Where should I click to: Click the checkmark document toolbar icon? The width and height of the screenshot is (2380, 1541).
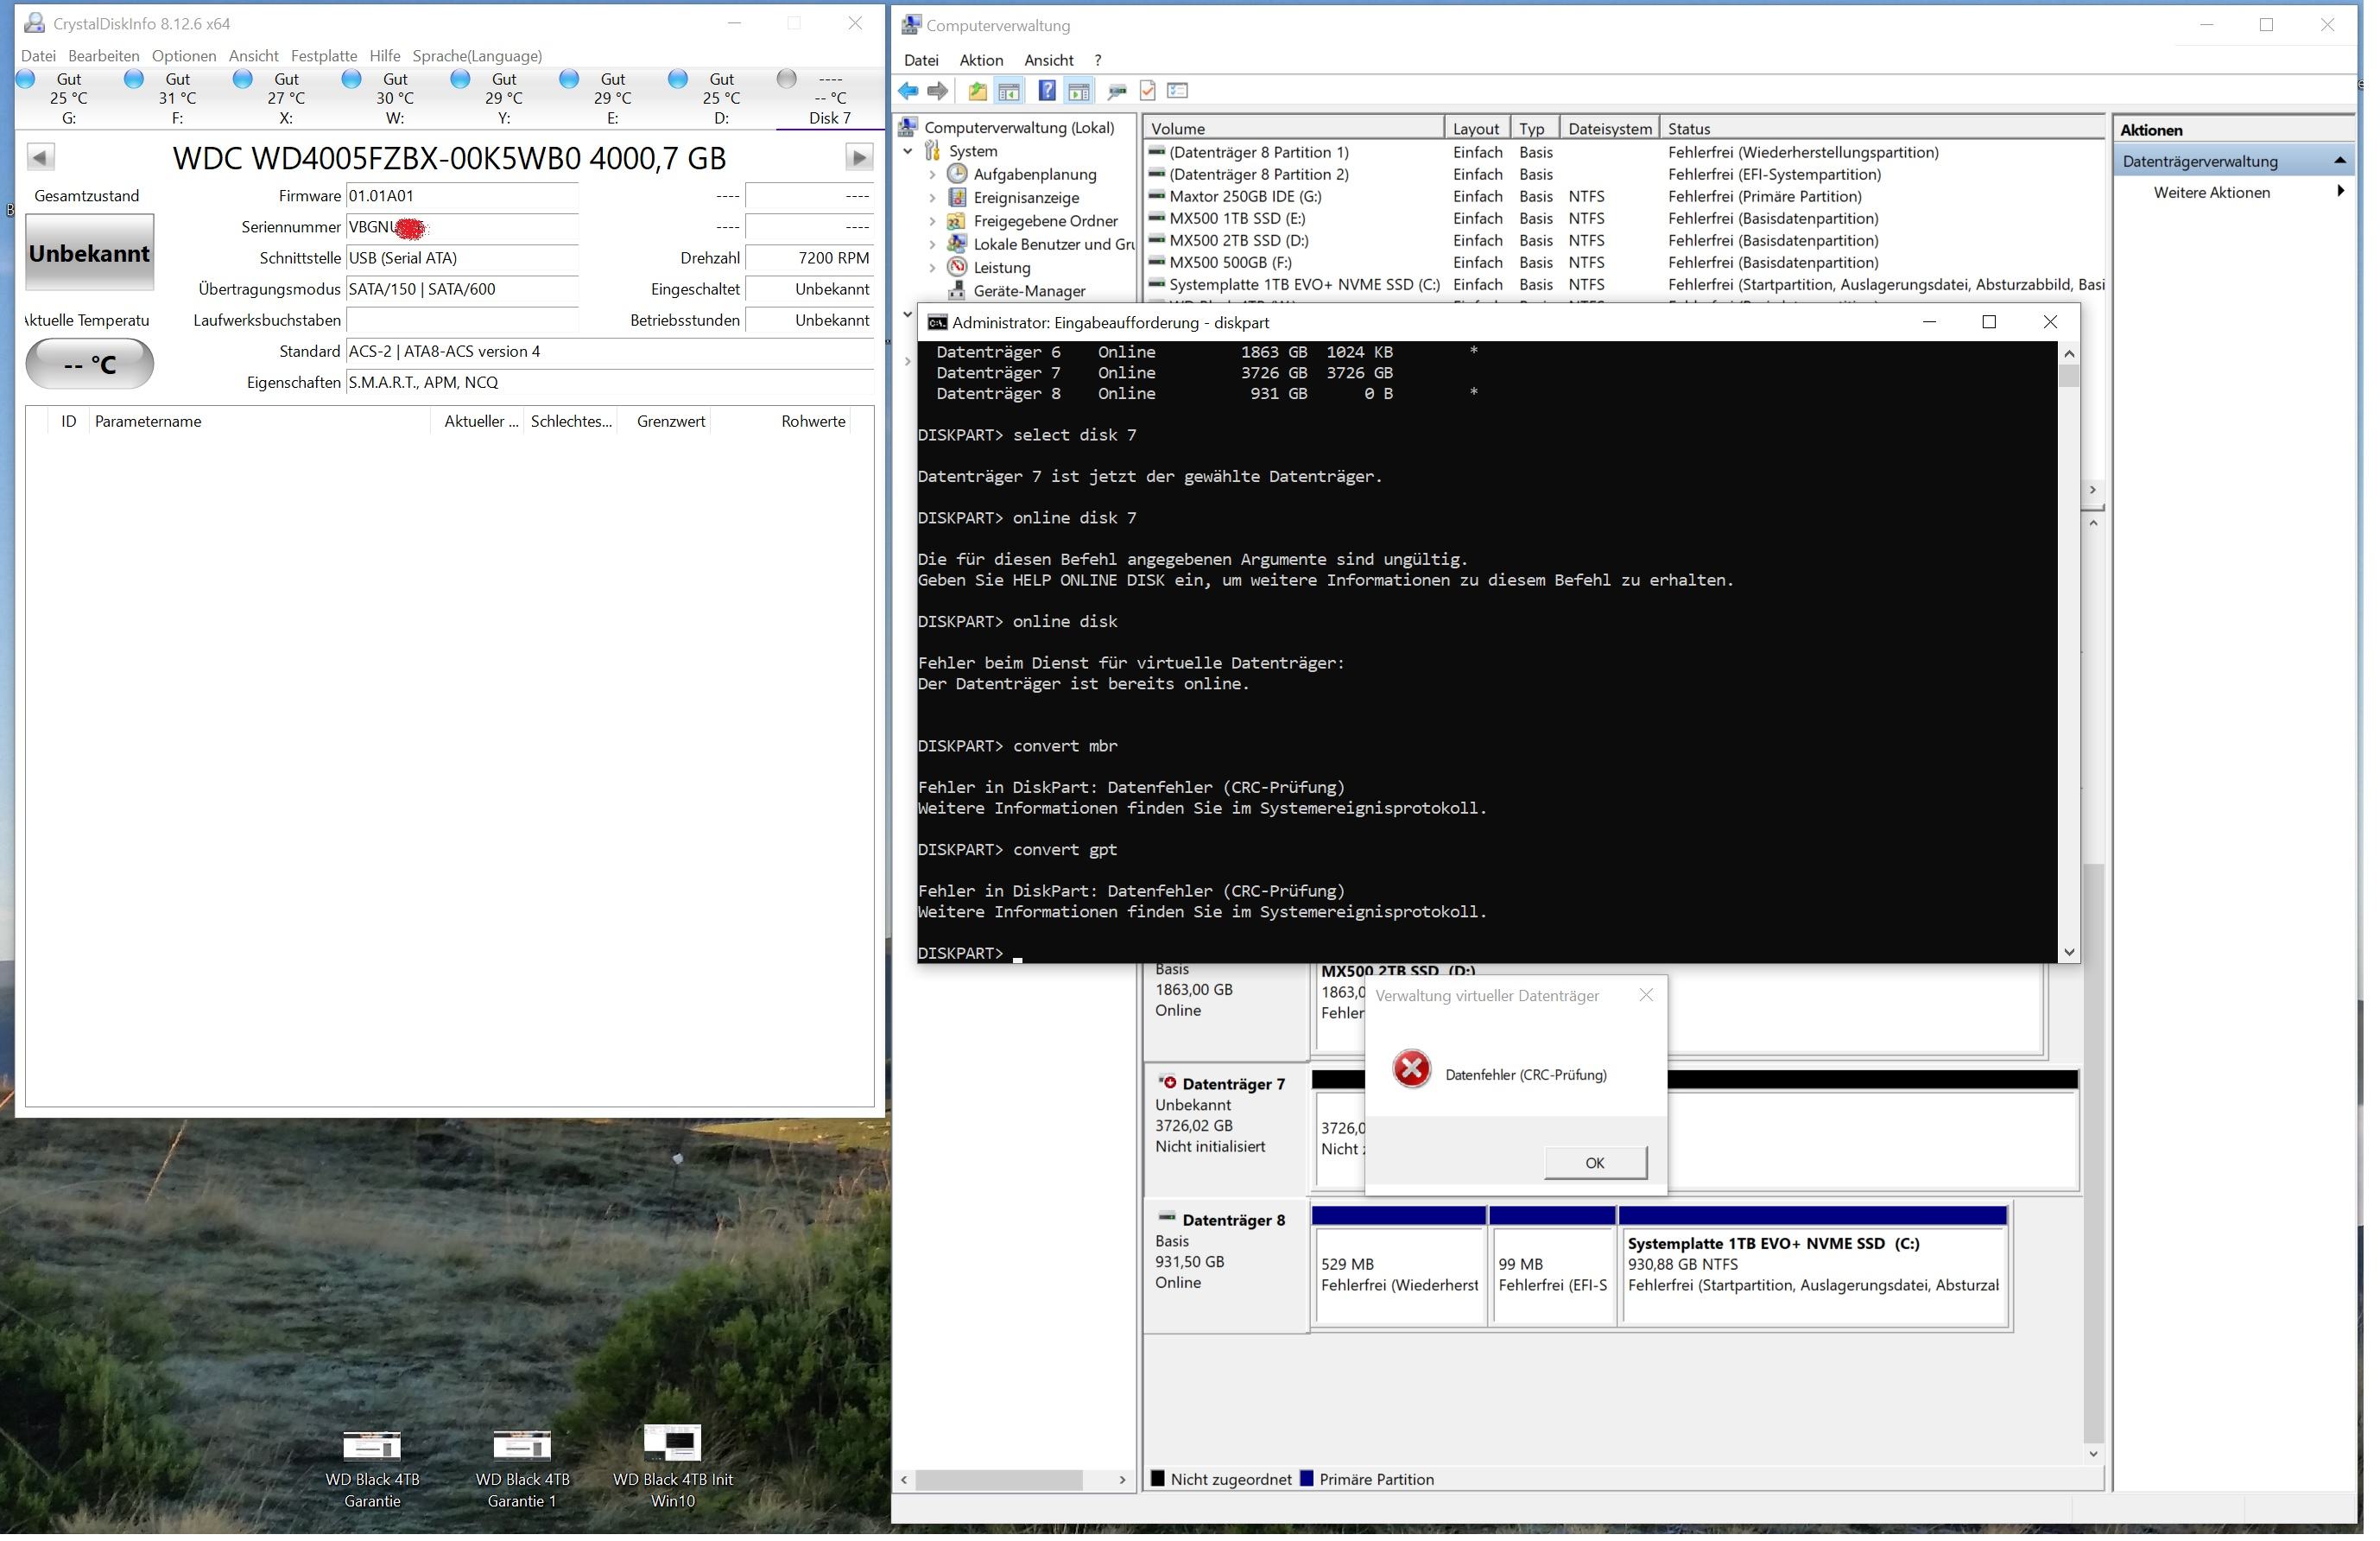[1148, 91]
